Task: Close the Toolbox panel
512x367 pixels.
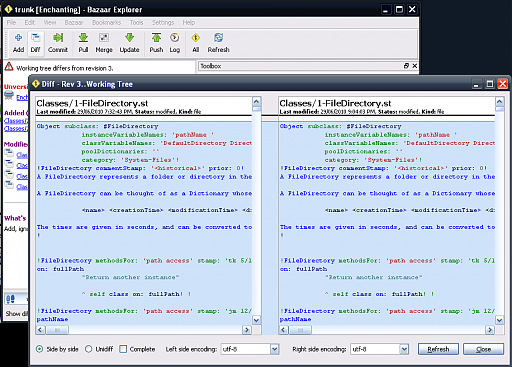Action: click(x=414, y=66)
